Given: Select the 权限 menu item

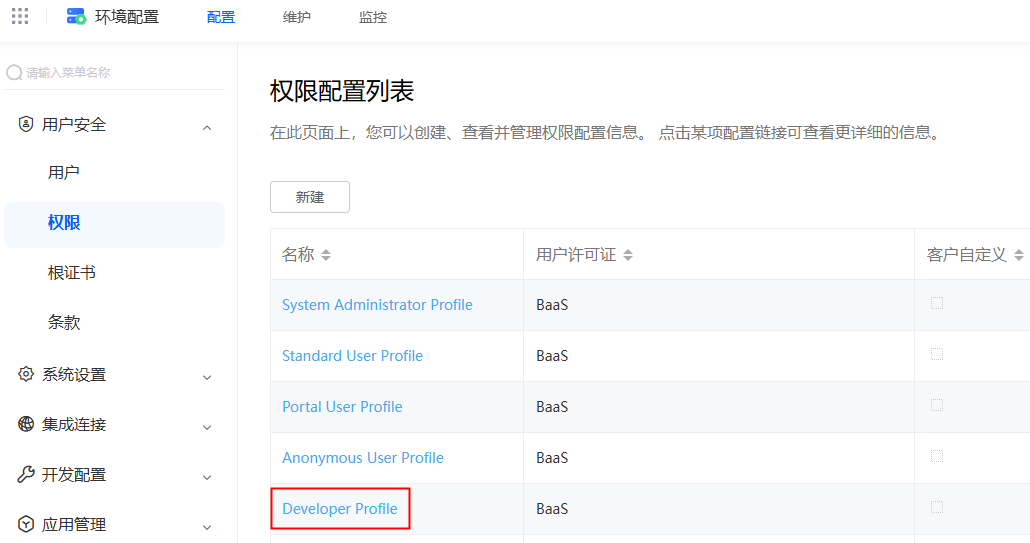Looking at the screenshot, I should click(x=114, y=223).
